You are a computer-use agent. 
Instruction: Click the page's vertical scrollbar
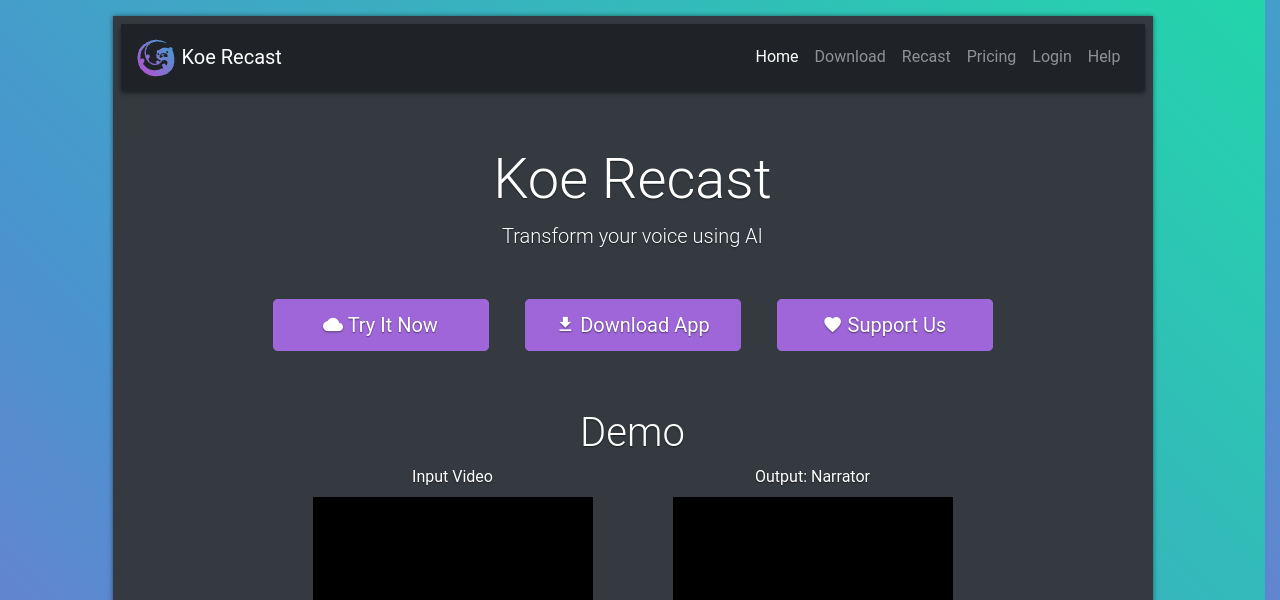[x=1271, y=300]
